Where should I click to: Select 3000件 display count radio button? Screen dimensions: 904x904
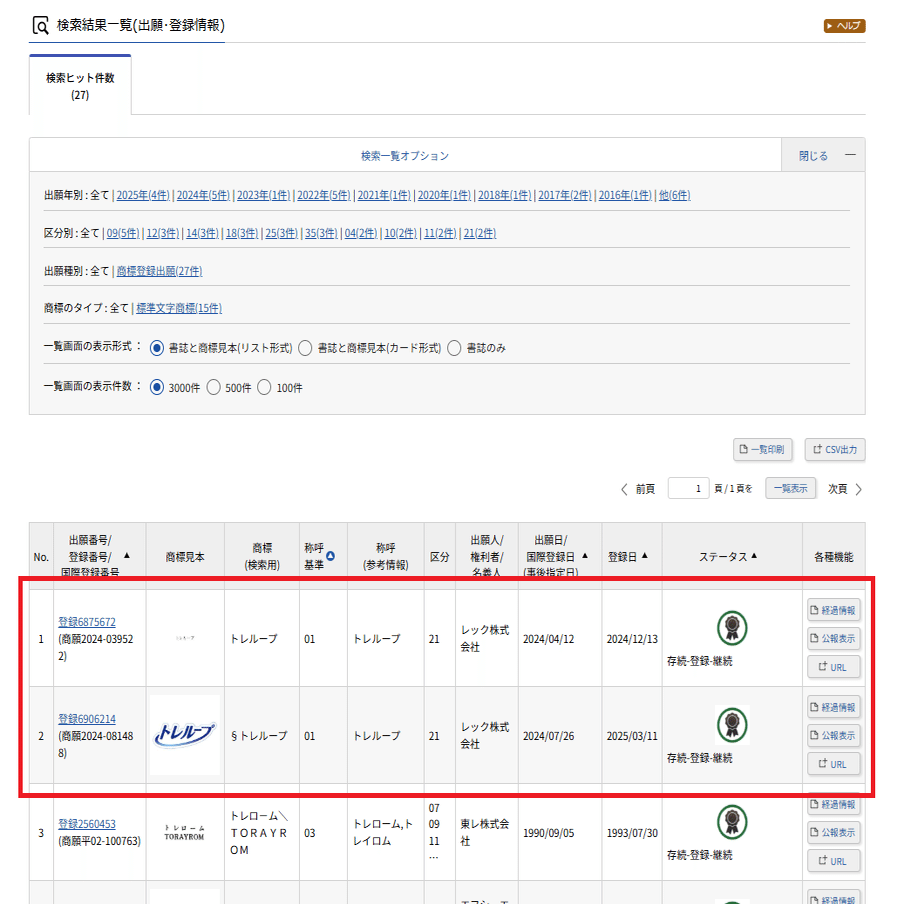point(157,387)
